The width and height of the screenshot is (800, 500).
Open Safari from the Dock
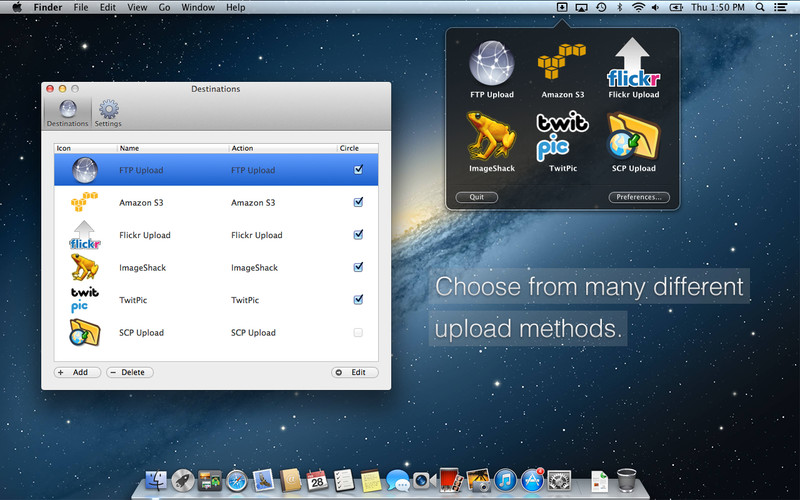pos(237,481)
